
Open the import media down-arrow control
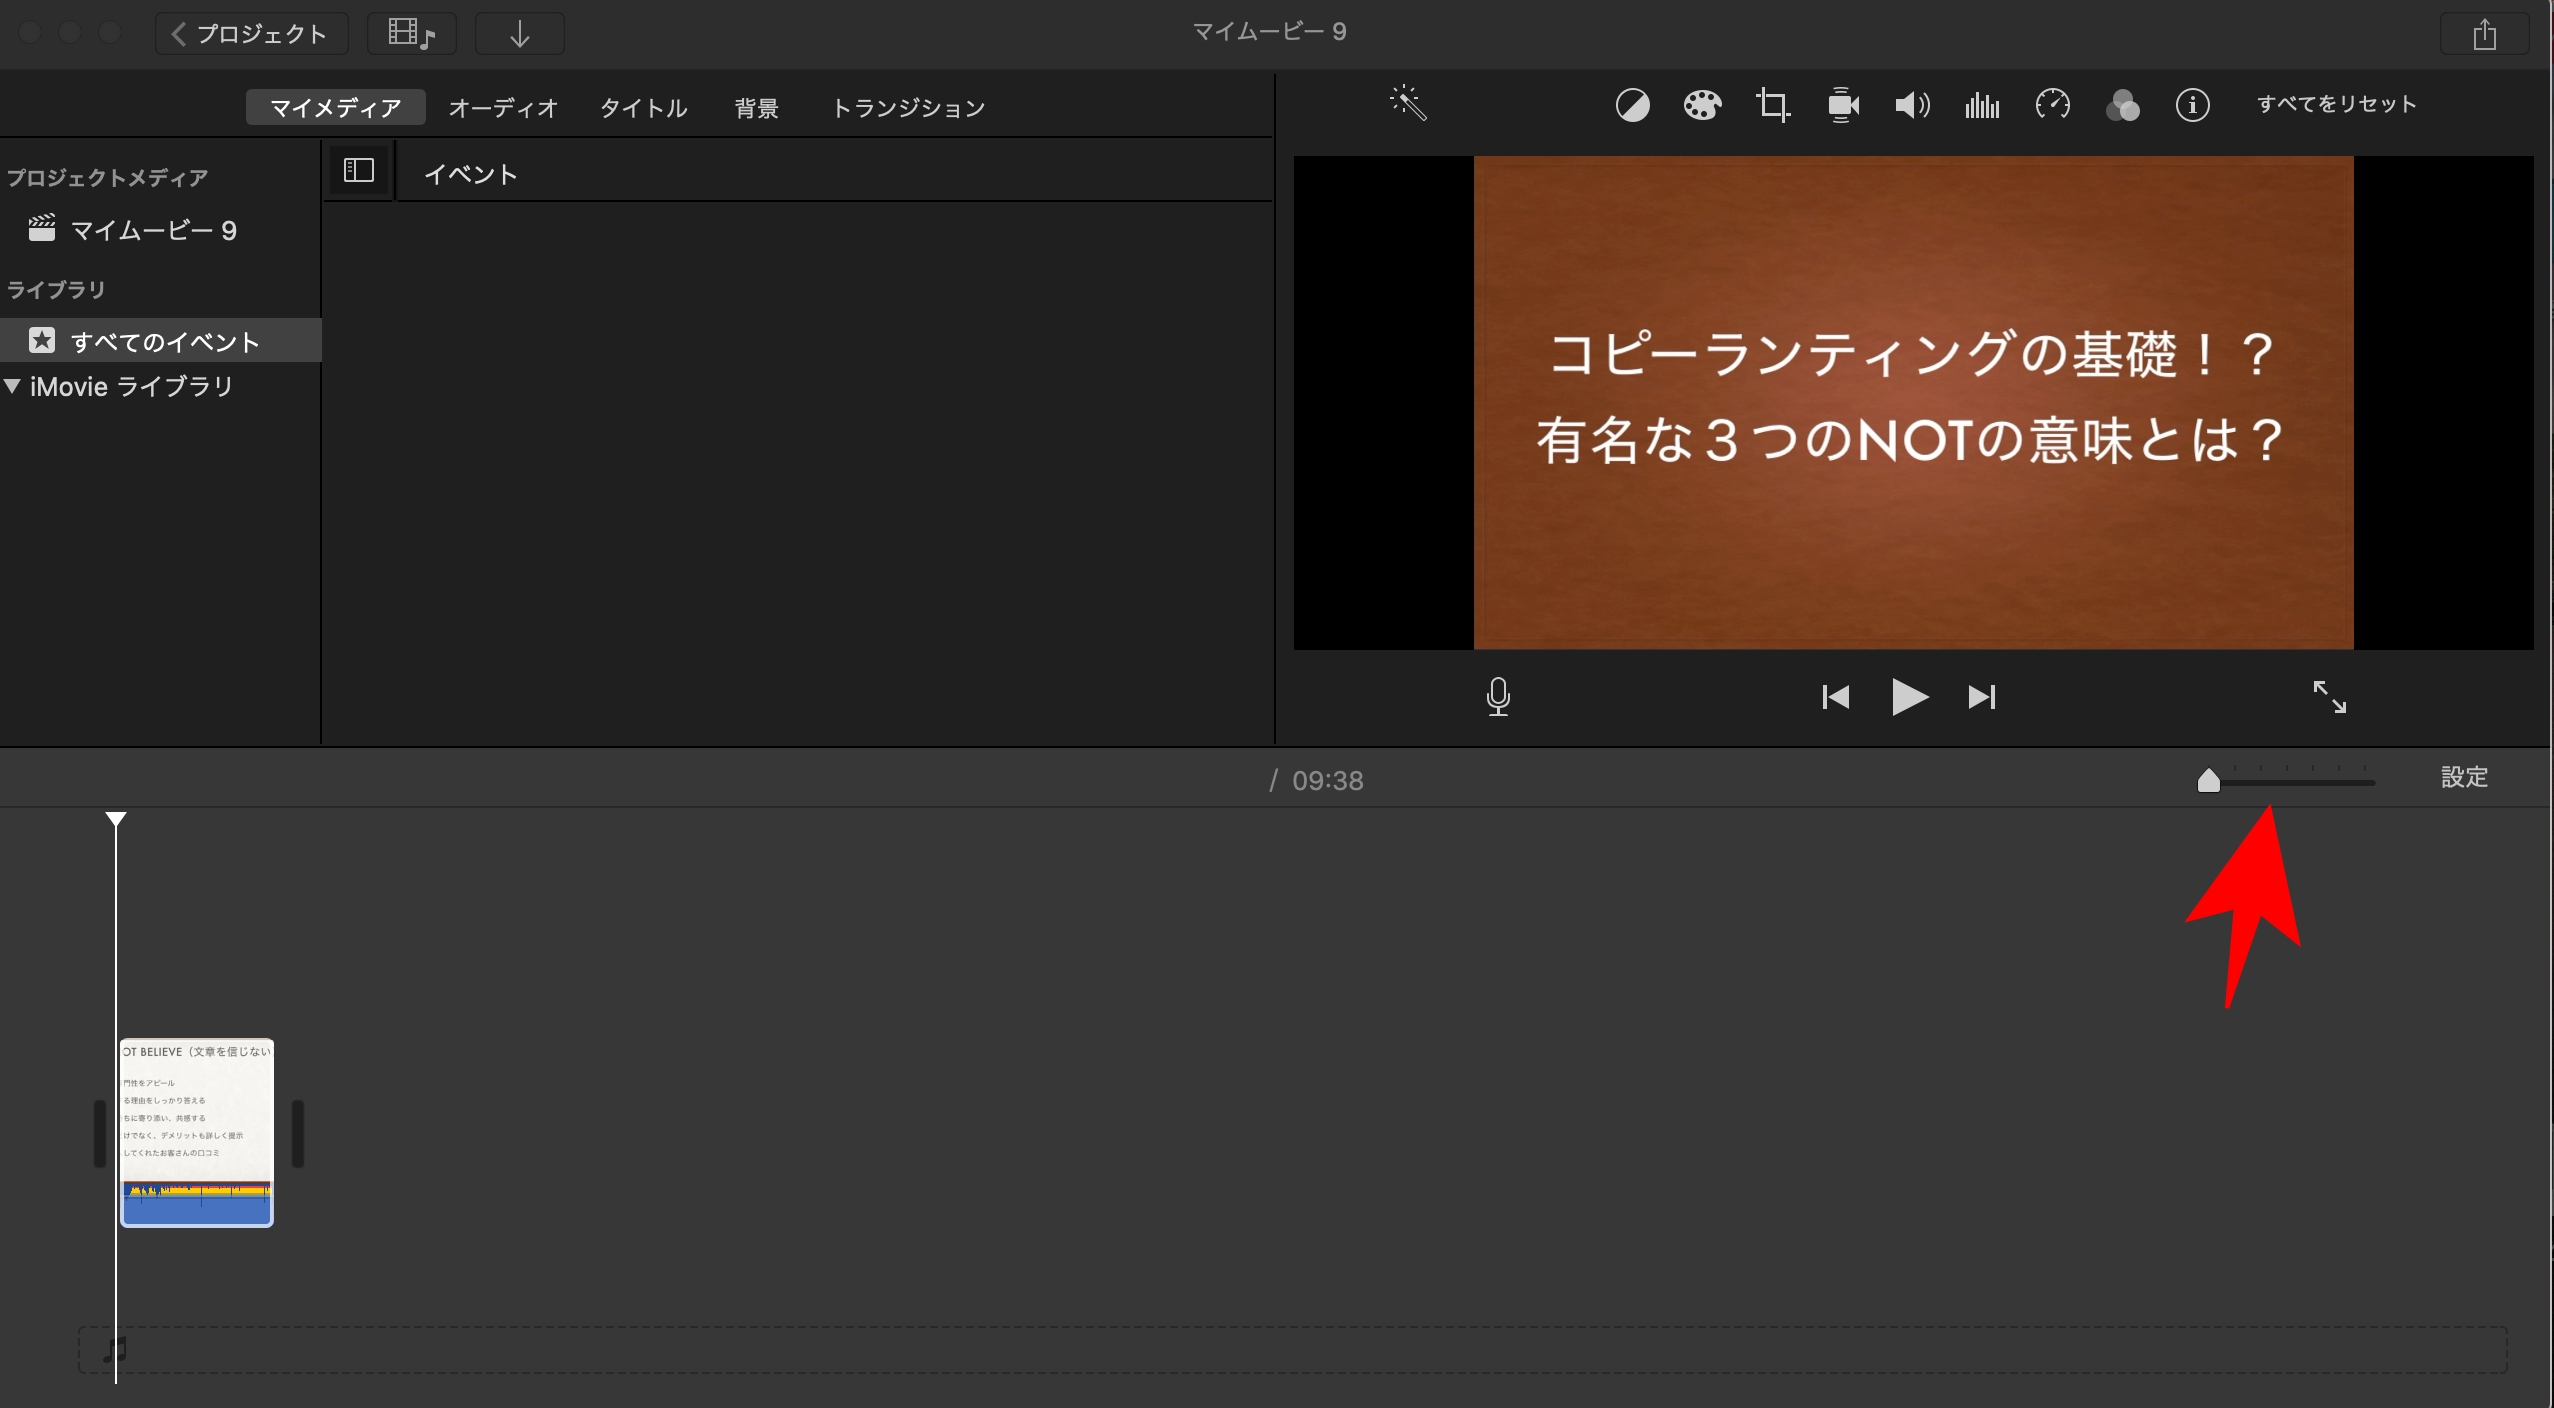coord(520,33)
